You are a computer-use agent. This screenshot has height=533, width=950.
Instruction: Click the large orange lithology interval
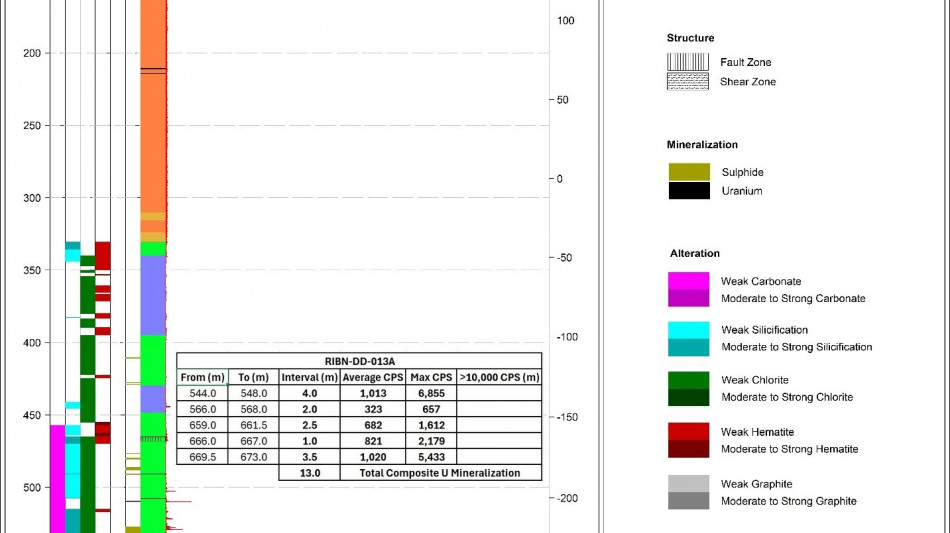pyautogui.click(x=153, y=106)
